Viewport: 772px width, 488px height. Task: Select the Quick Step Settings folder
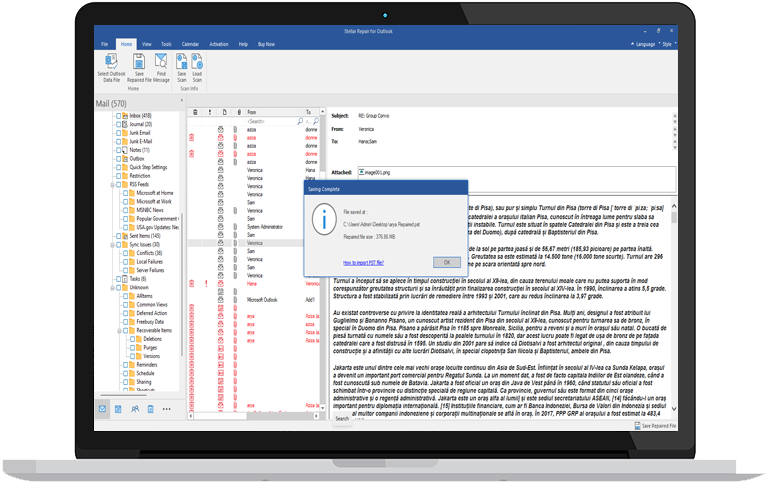(x=148, y=167)
